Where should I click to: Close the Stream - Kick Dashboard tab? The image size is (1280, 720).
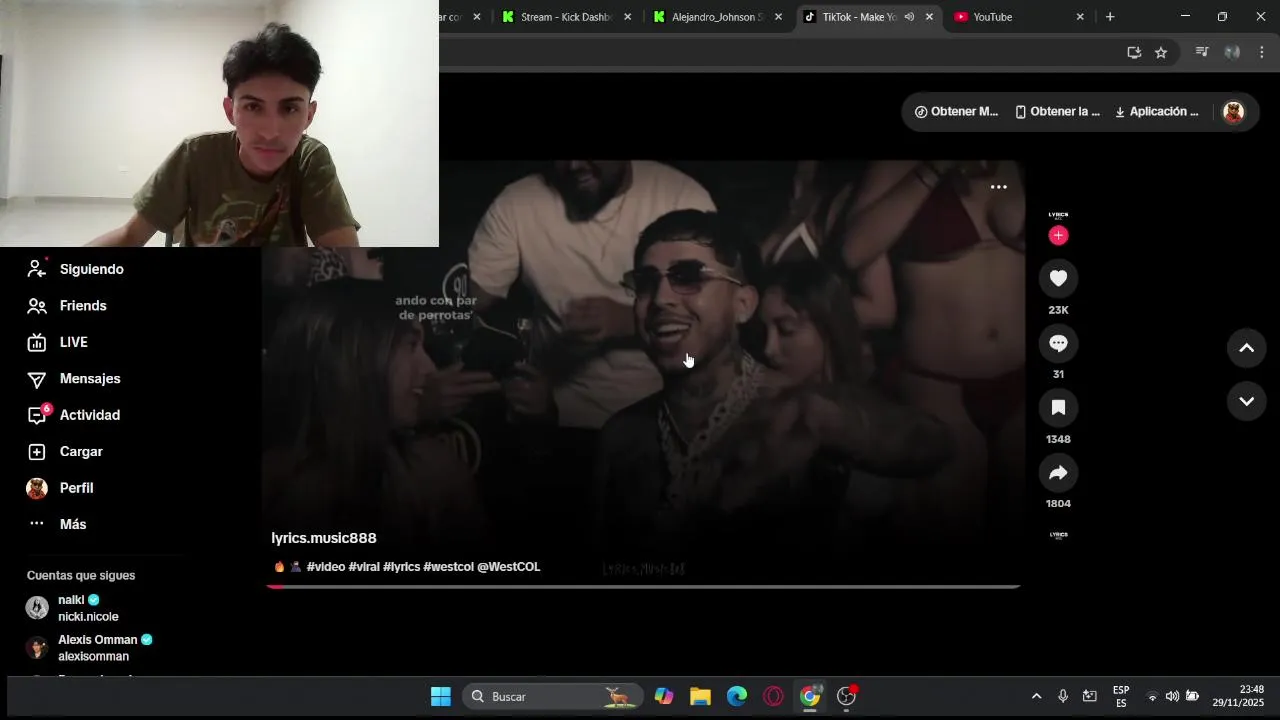pyautogui.click(x=627, y=17)
